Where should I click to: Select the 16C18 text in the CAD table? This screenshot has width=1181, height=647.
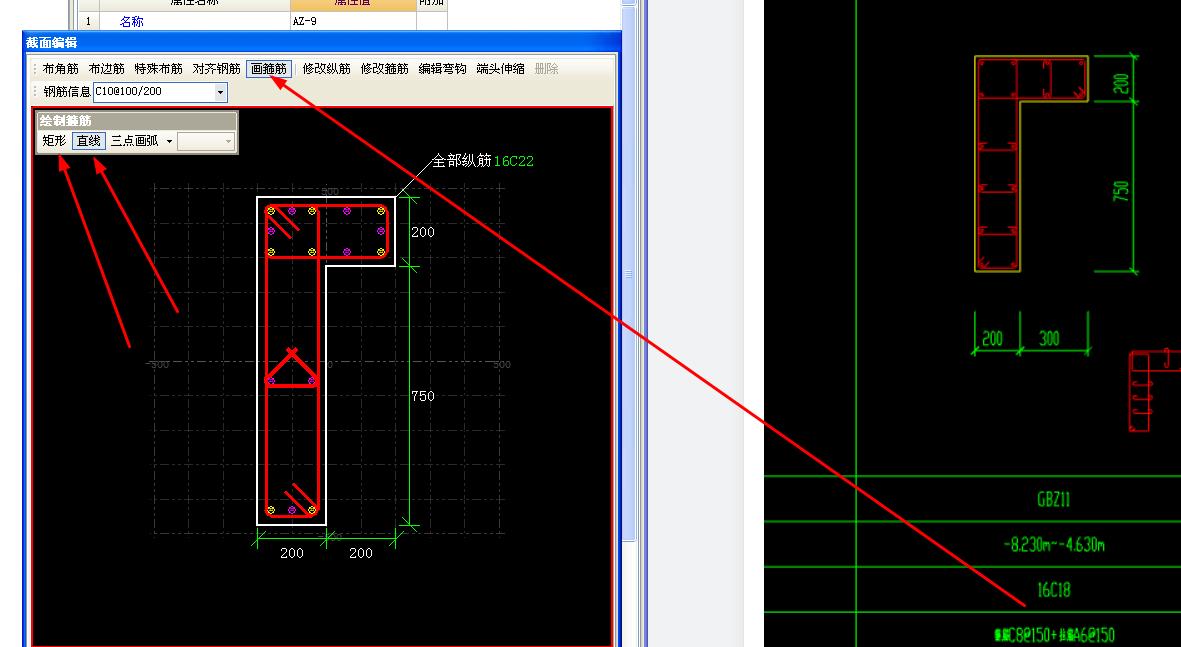[1054, 590]
